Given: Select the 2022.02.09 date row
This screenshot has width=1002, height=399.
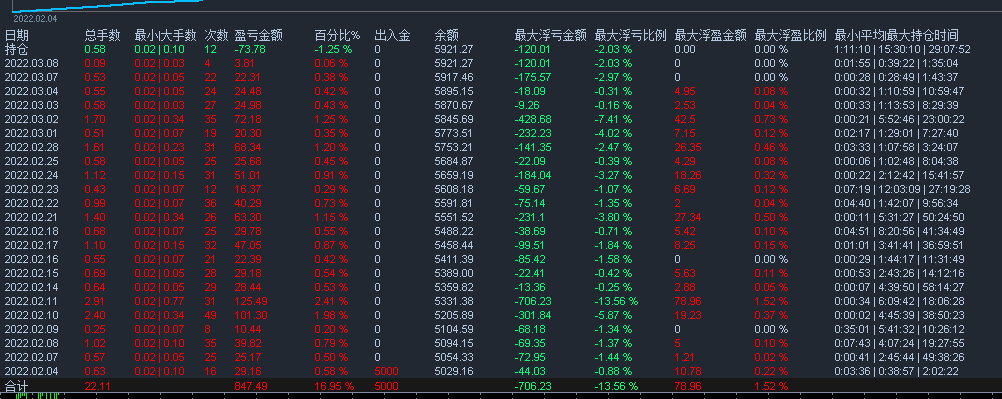Looking at the screenshot, I should click(x=31, y=329).
